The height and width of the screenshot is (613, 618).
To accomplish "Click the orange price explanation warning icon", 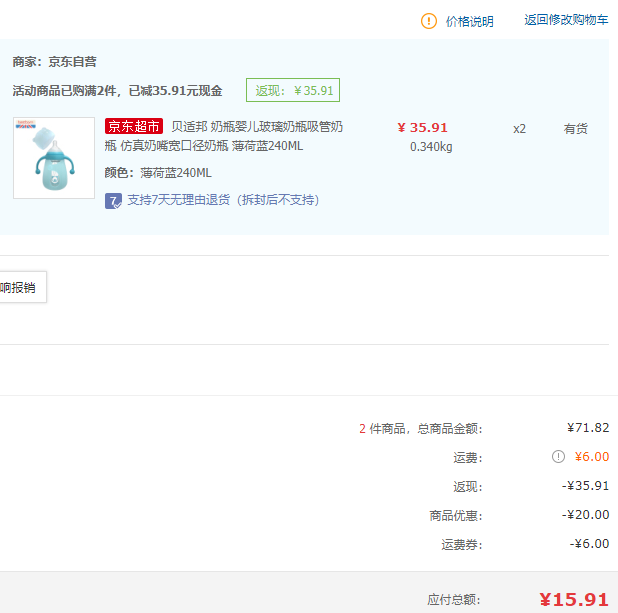I will (429, 21).
